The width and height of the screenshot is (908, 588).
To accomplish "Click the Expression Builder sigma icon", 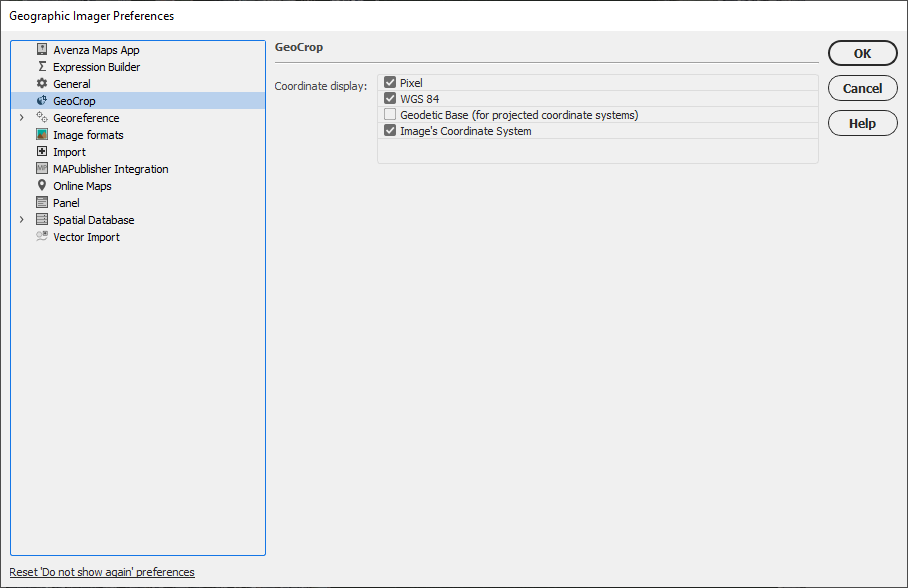I will 42,67.
